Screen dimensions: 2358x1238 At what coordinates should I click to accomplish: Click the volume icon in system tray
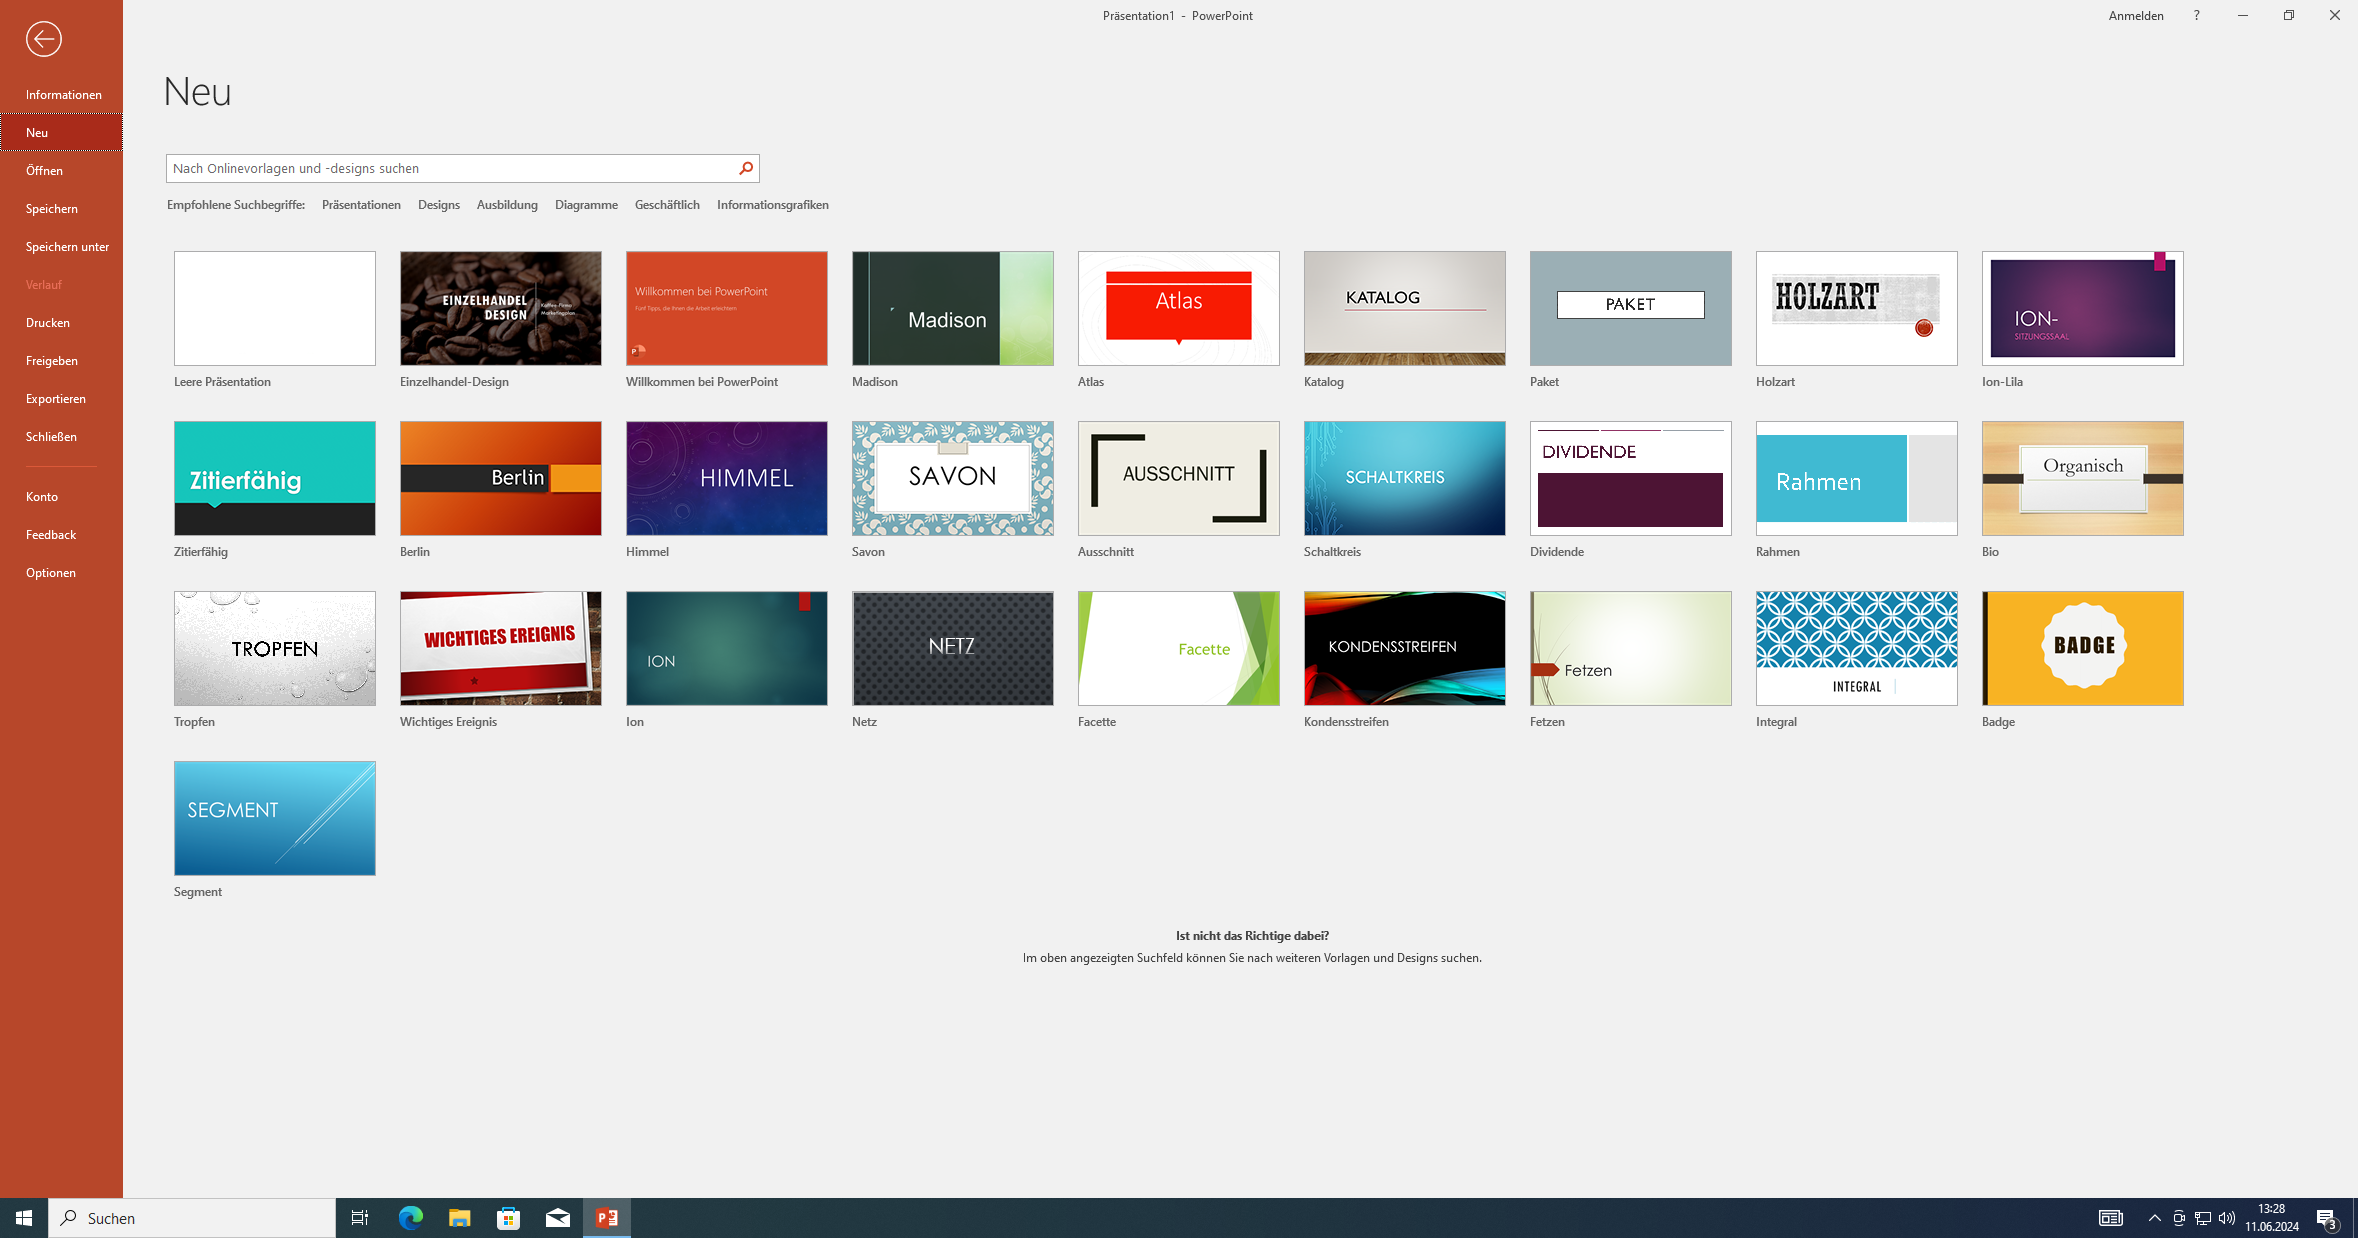[x=2226, y=1217]
